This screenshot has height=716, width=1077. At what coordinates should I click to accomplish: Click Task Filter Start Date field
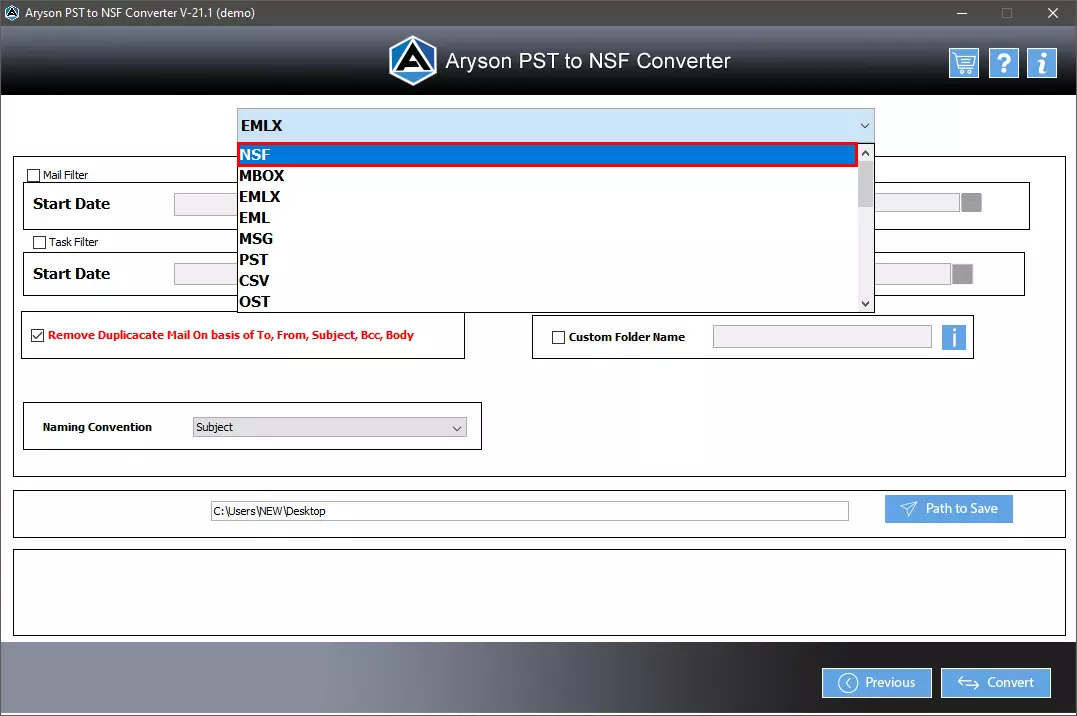tap(205, 274)
